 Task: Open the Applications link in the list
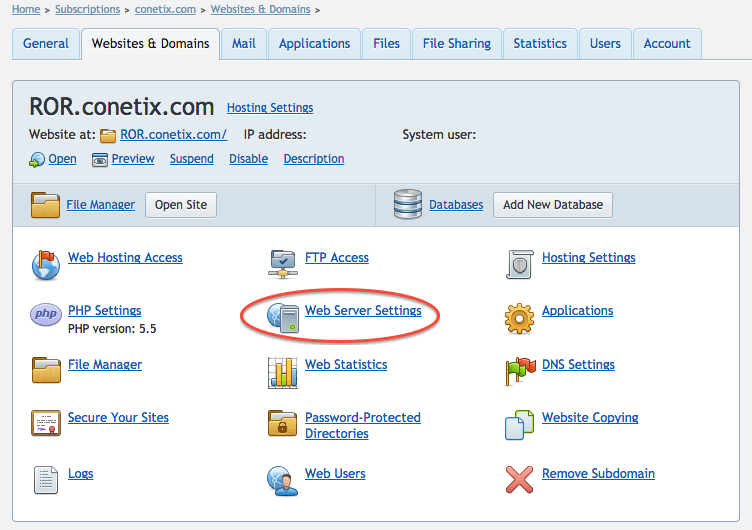click(577, 311)
